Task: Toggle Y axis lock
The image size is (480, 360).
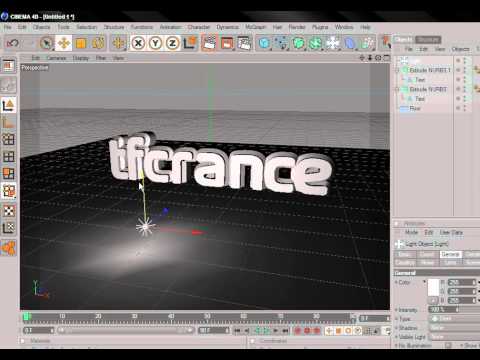Action: (x=155, y=43)
